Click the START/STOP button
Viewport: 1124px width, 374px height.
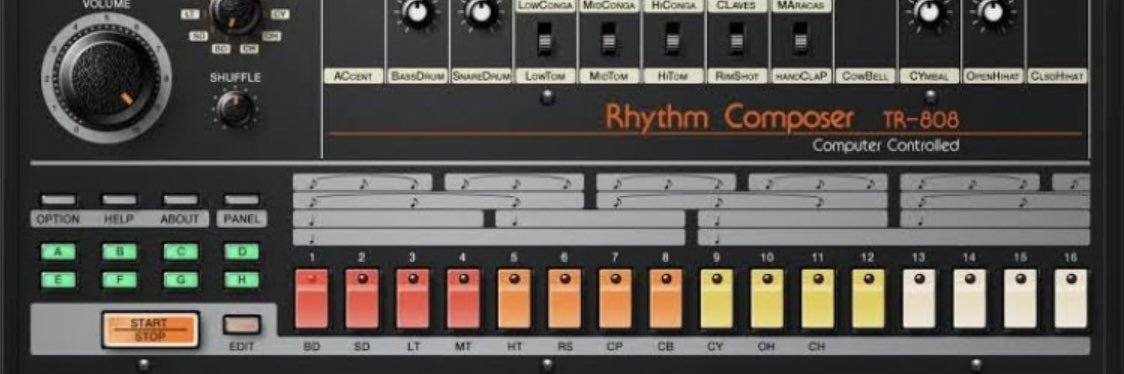tap(151, 330)
